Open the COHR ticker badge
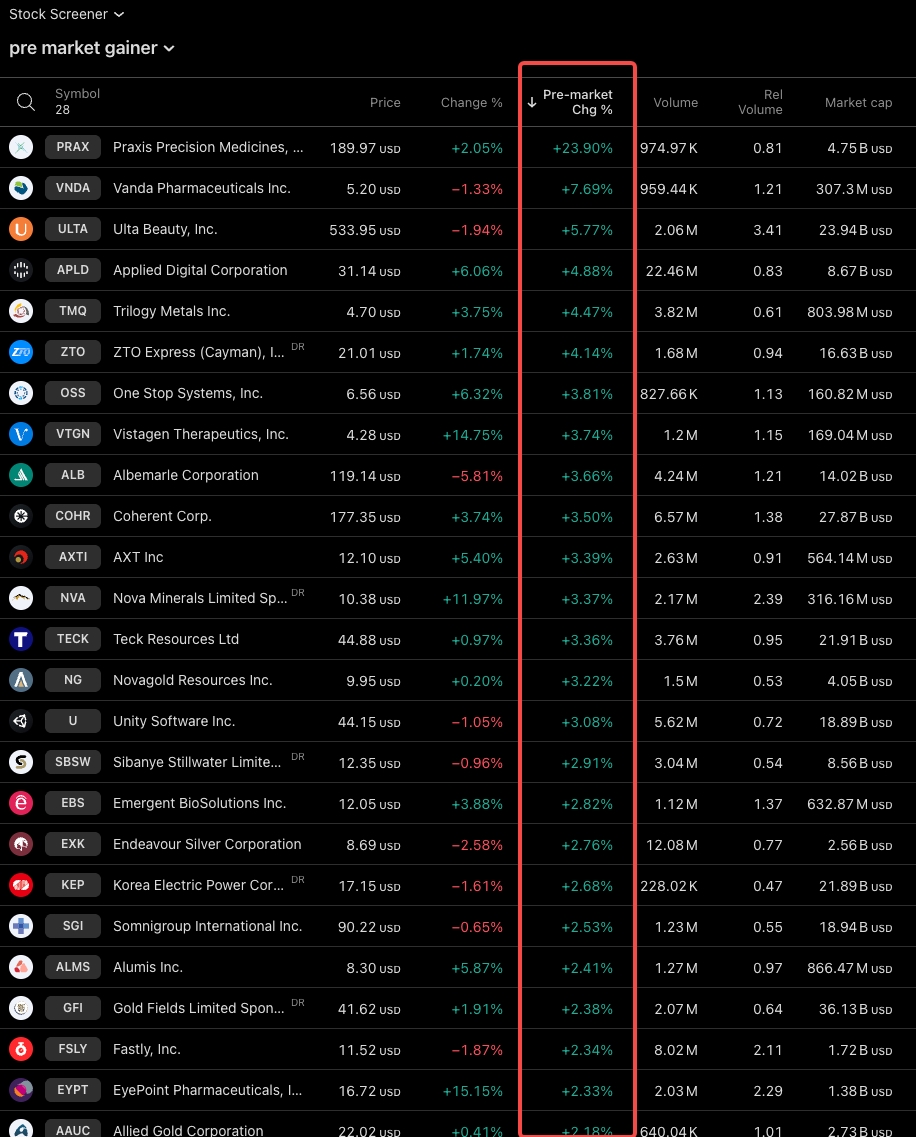Image resolution: width=916 pixels, height=1137 pixels. [x=73, y=516]
